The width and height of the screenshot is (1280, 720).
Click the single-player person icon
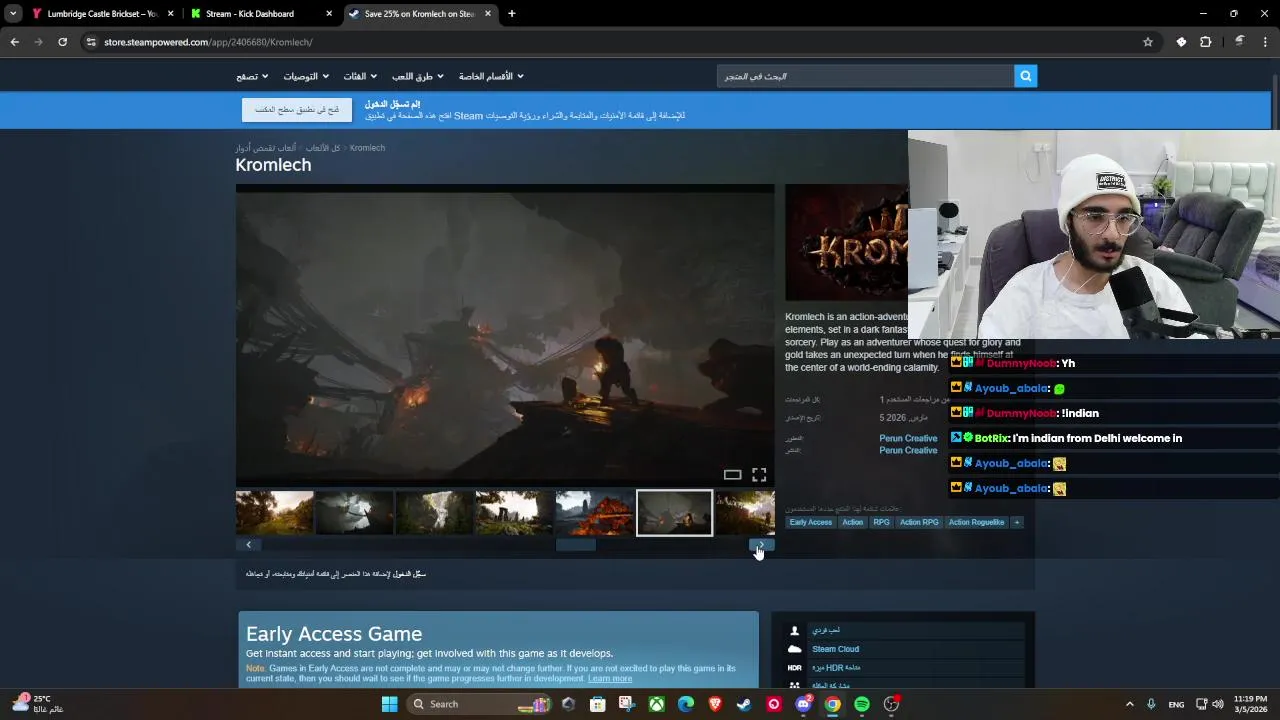(794, 631)
